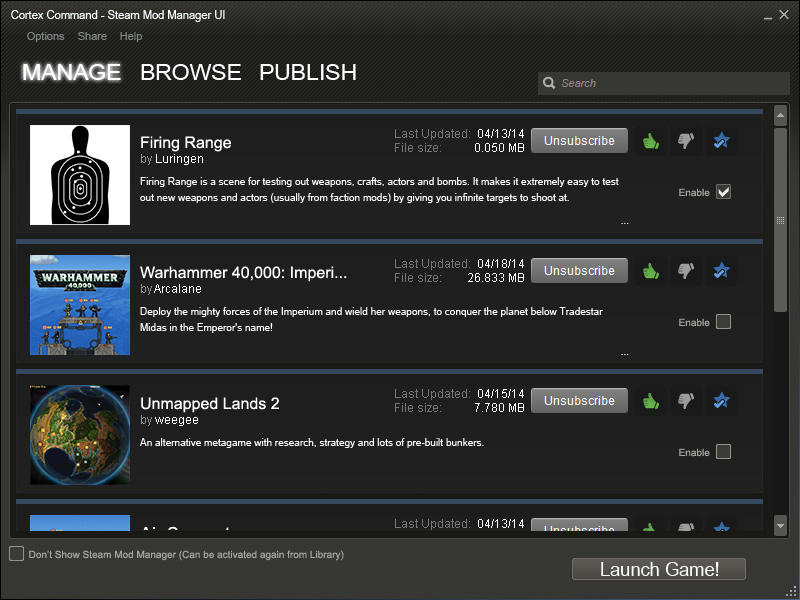
Task: Open the Options menu
Action: coord(45,36)
